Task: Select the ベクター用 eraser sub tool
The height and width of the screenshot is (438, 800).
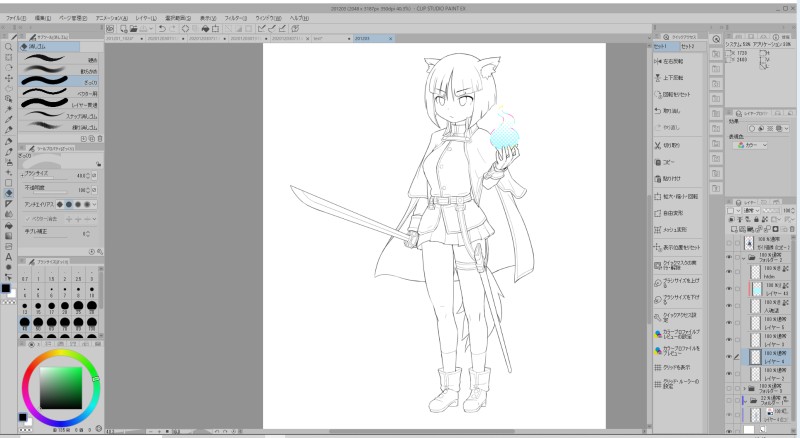Action: point(60,93)
